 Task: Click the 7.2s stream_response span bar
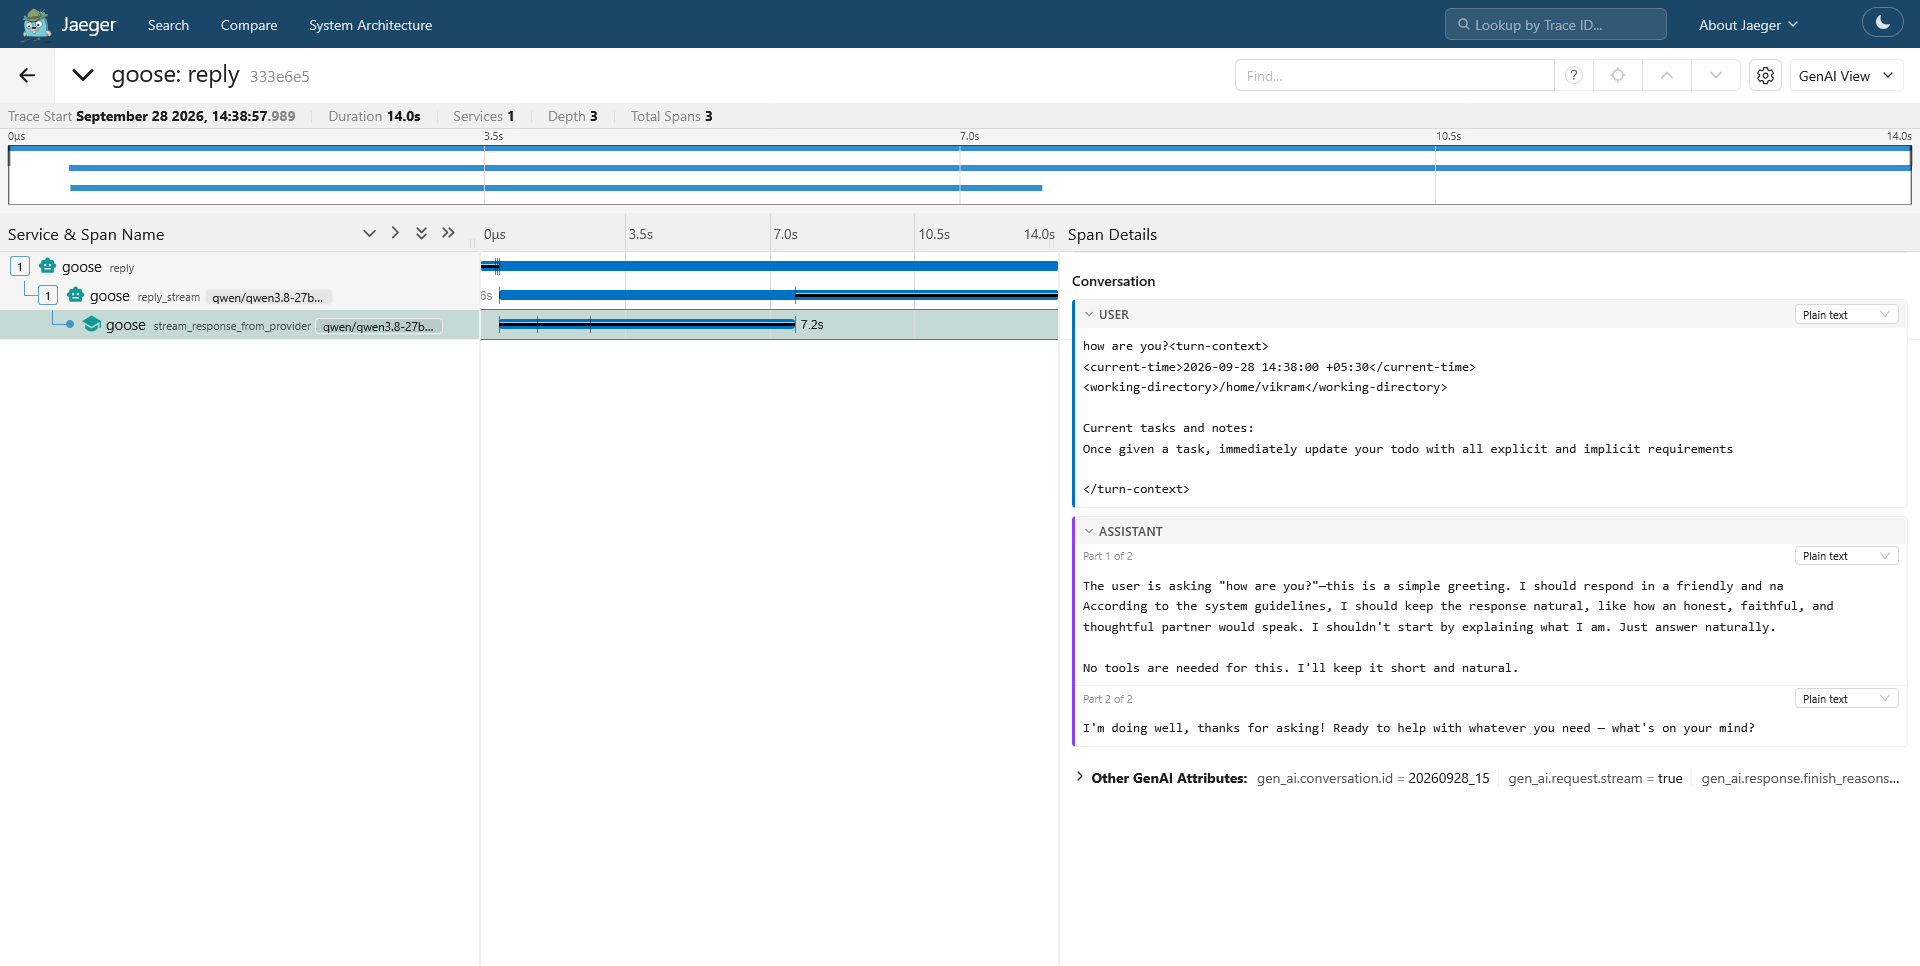[x=647, y=324]
